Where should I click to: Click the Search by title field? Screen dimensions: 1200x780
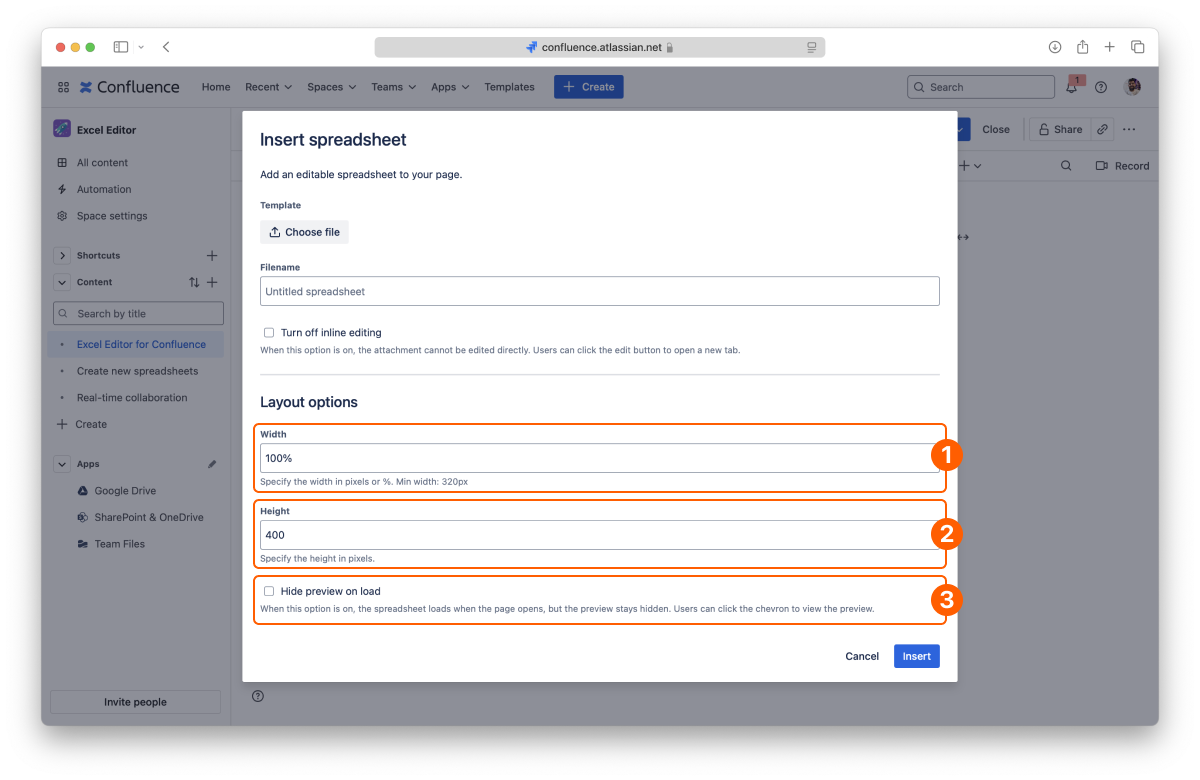(x=138, y=313)
